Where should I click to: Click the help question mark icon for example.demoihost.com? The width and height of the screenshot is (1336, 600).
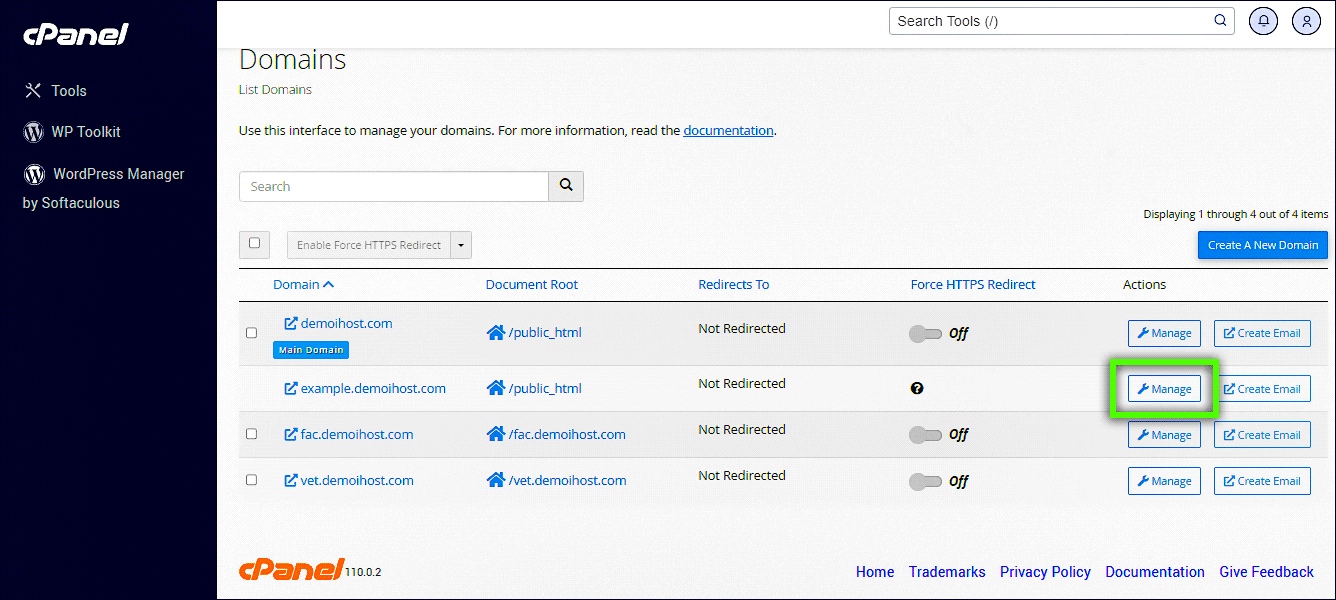tap(917, 388)
